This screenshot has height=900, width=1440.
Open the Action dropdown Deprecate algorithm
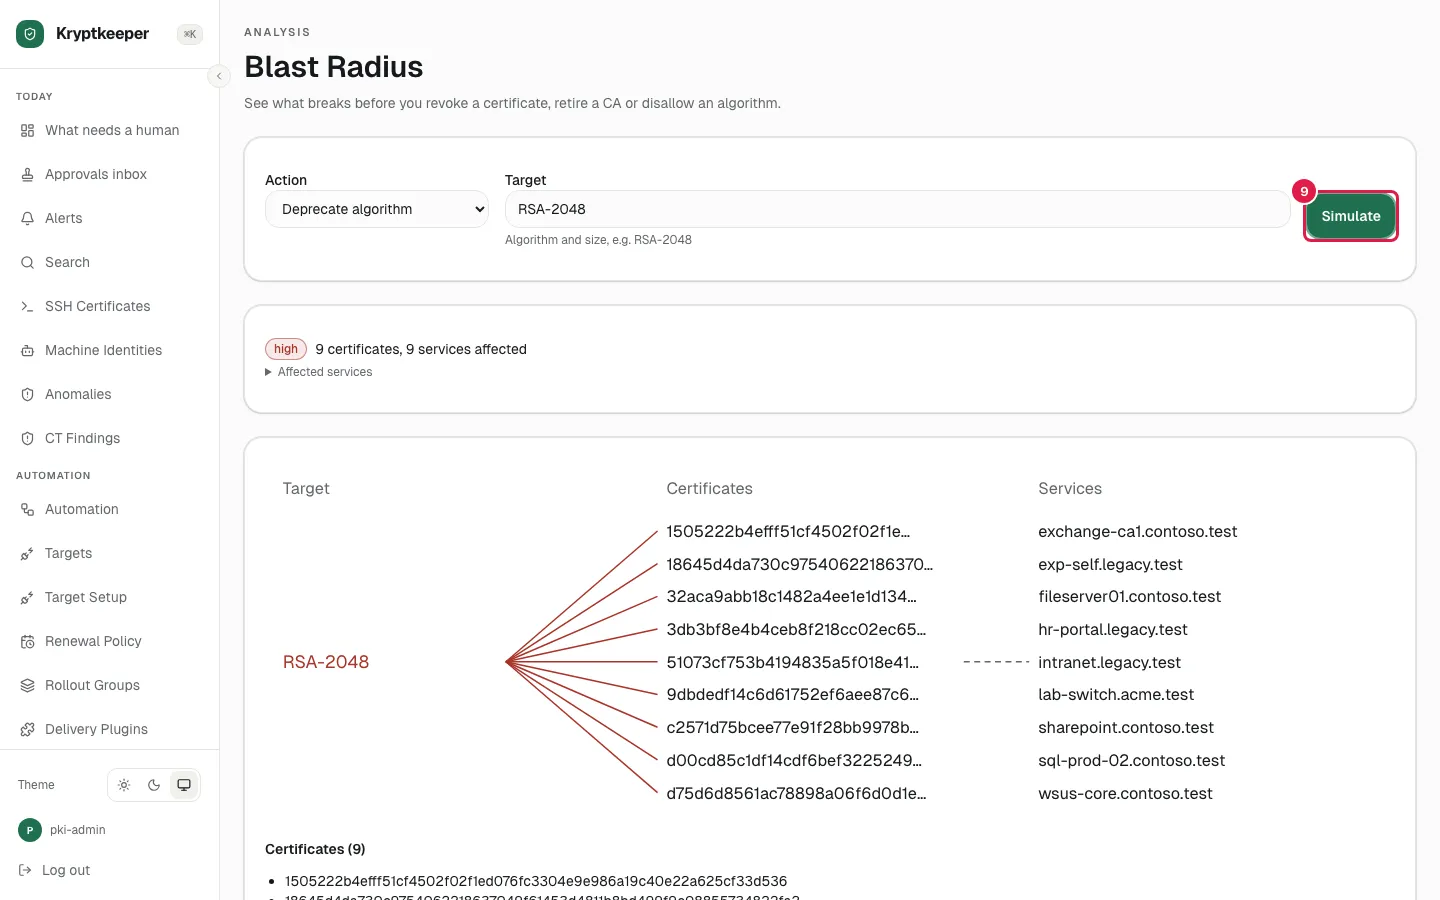[x=377, y=209]
